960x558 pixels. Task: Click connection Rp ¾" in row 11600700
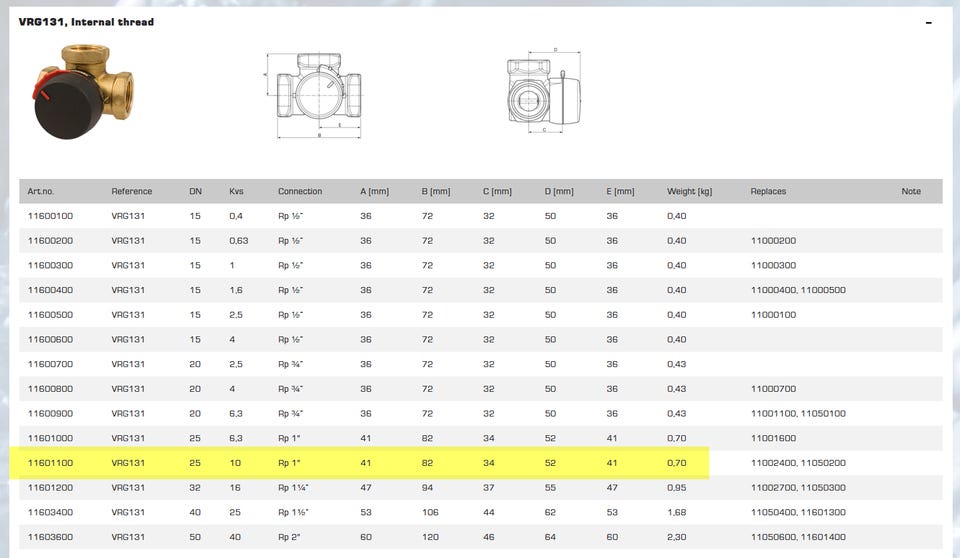click(290, 364)
